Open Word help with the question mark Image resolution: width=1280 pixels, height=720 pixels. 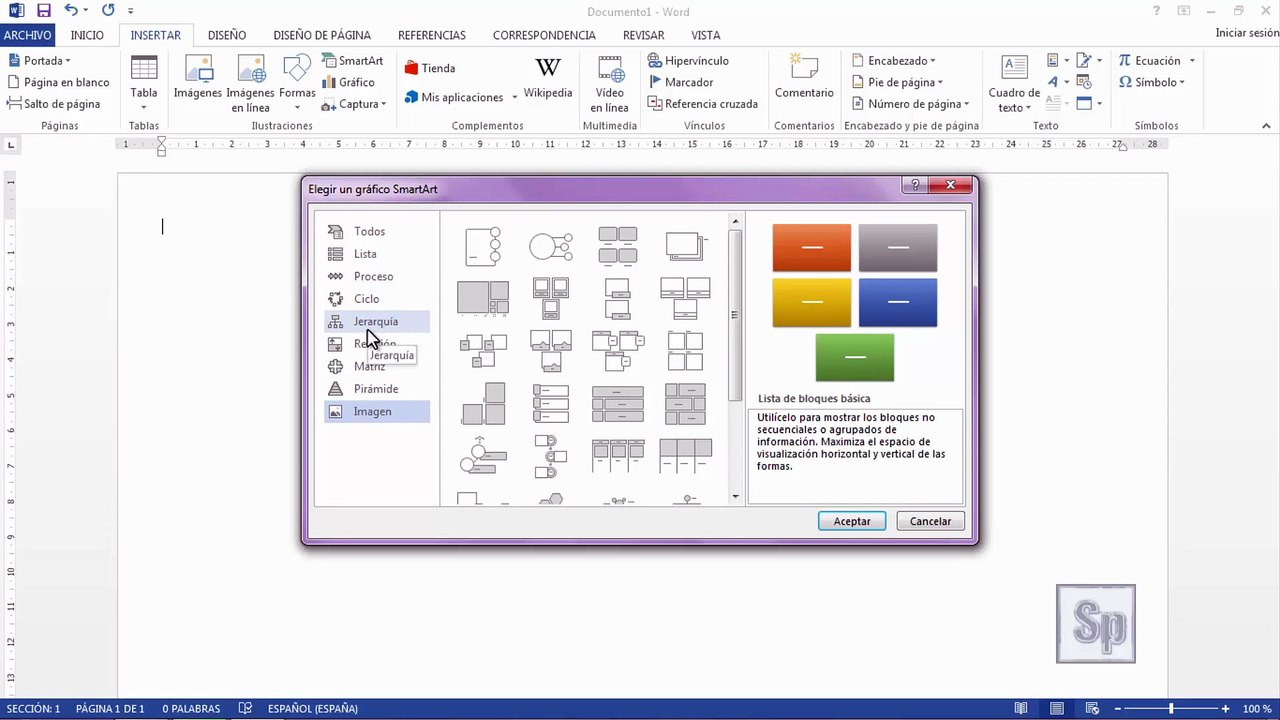[1156, 11]
